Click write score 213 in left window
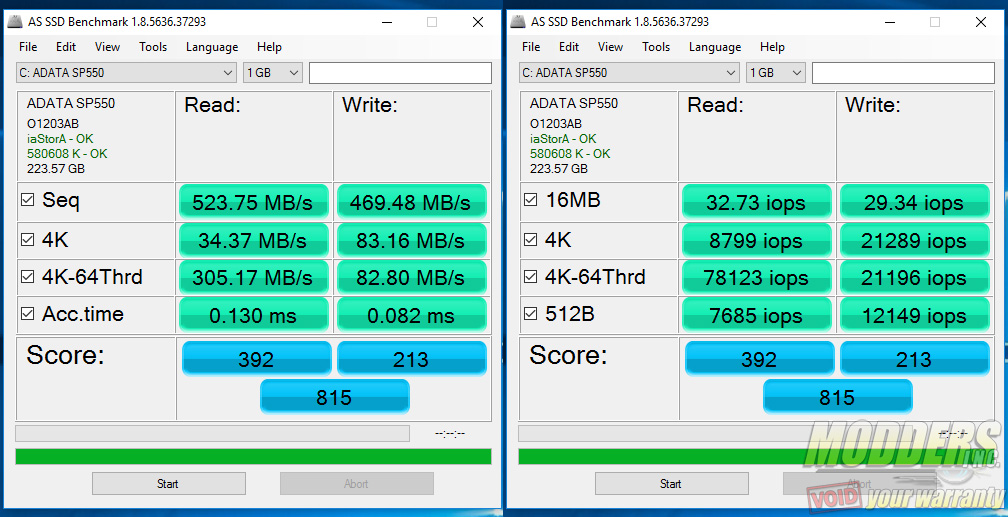 tap(411, 358)
